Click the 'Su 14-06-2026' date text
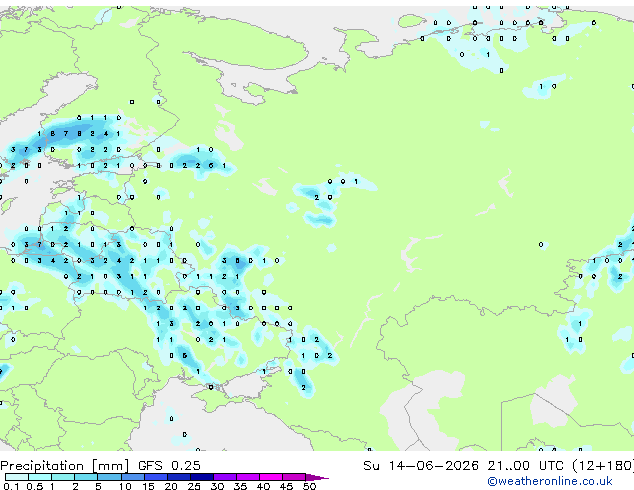The image size is (634, 490). click(421, 466)
